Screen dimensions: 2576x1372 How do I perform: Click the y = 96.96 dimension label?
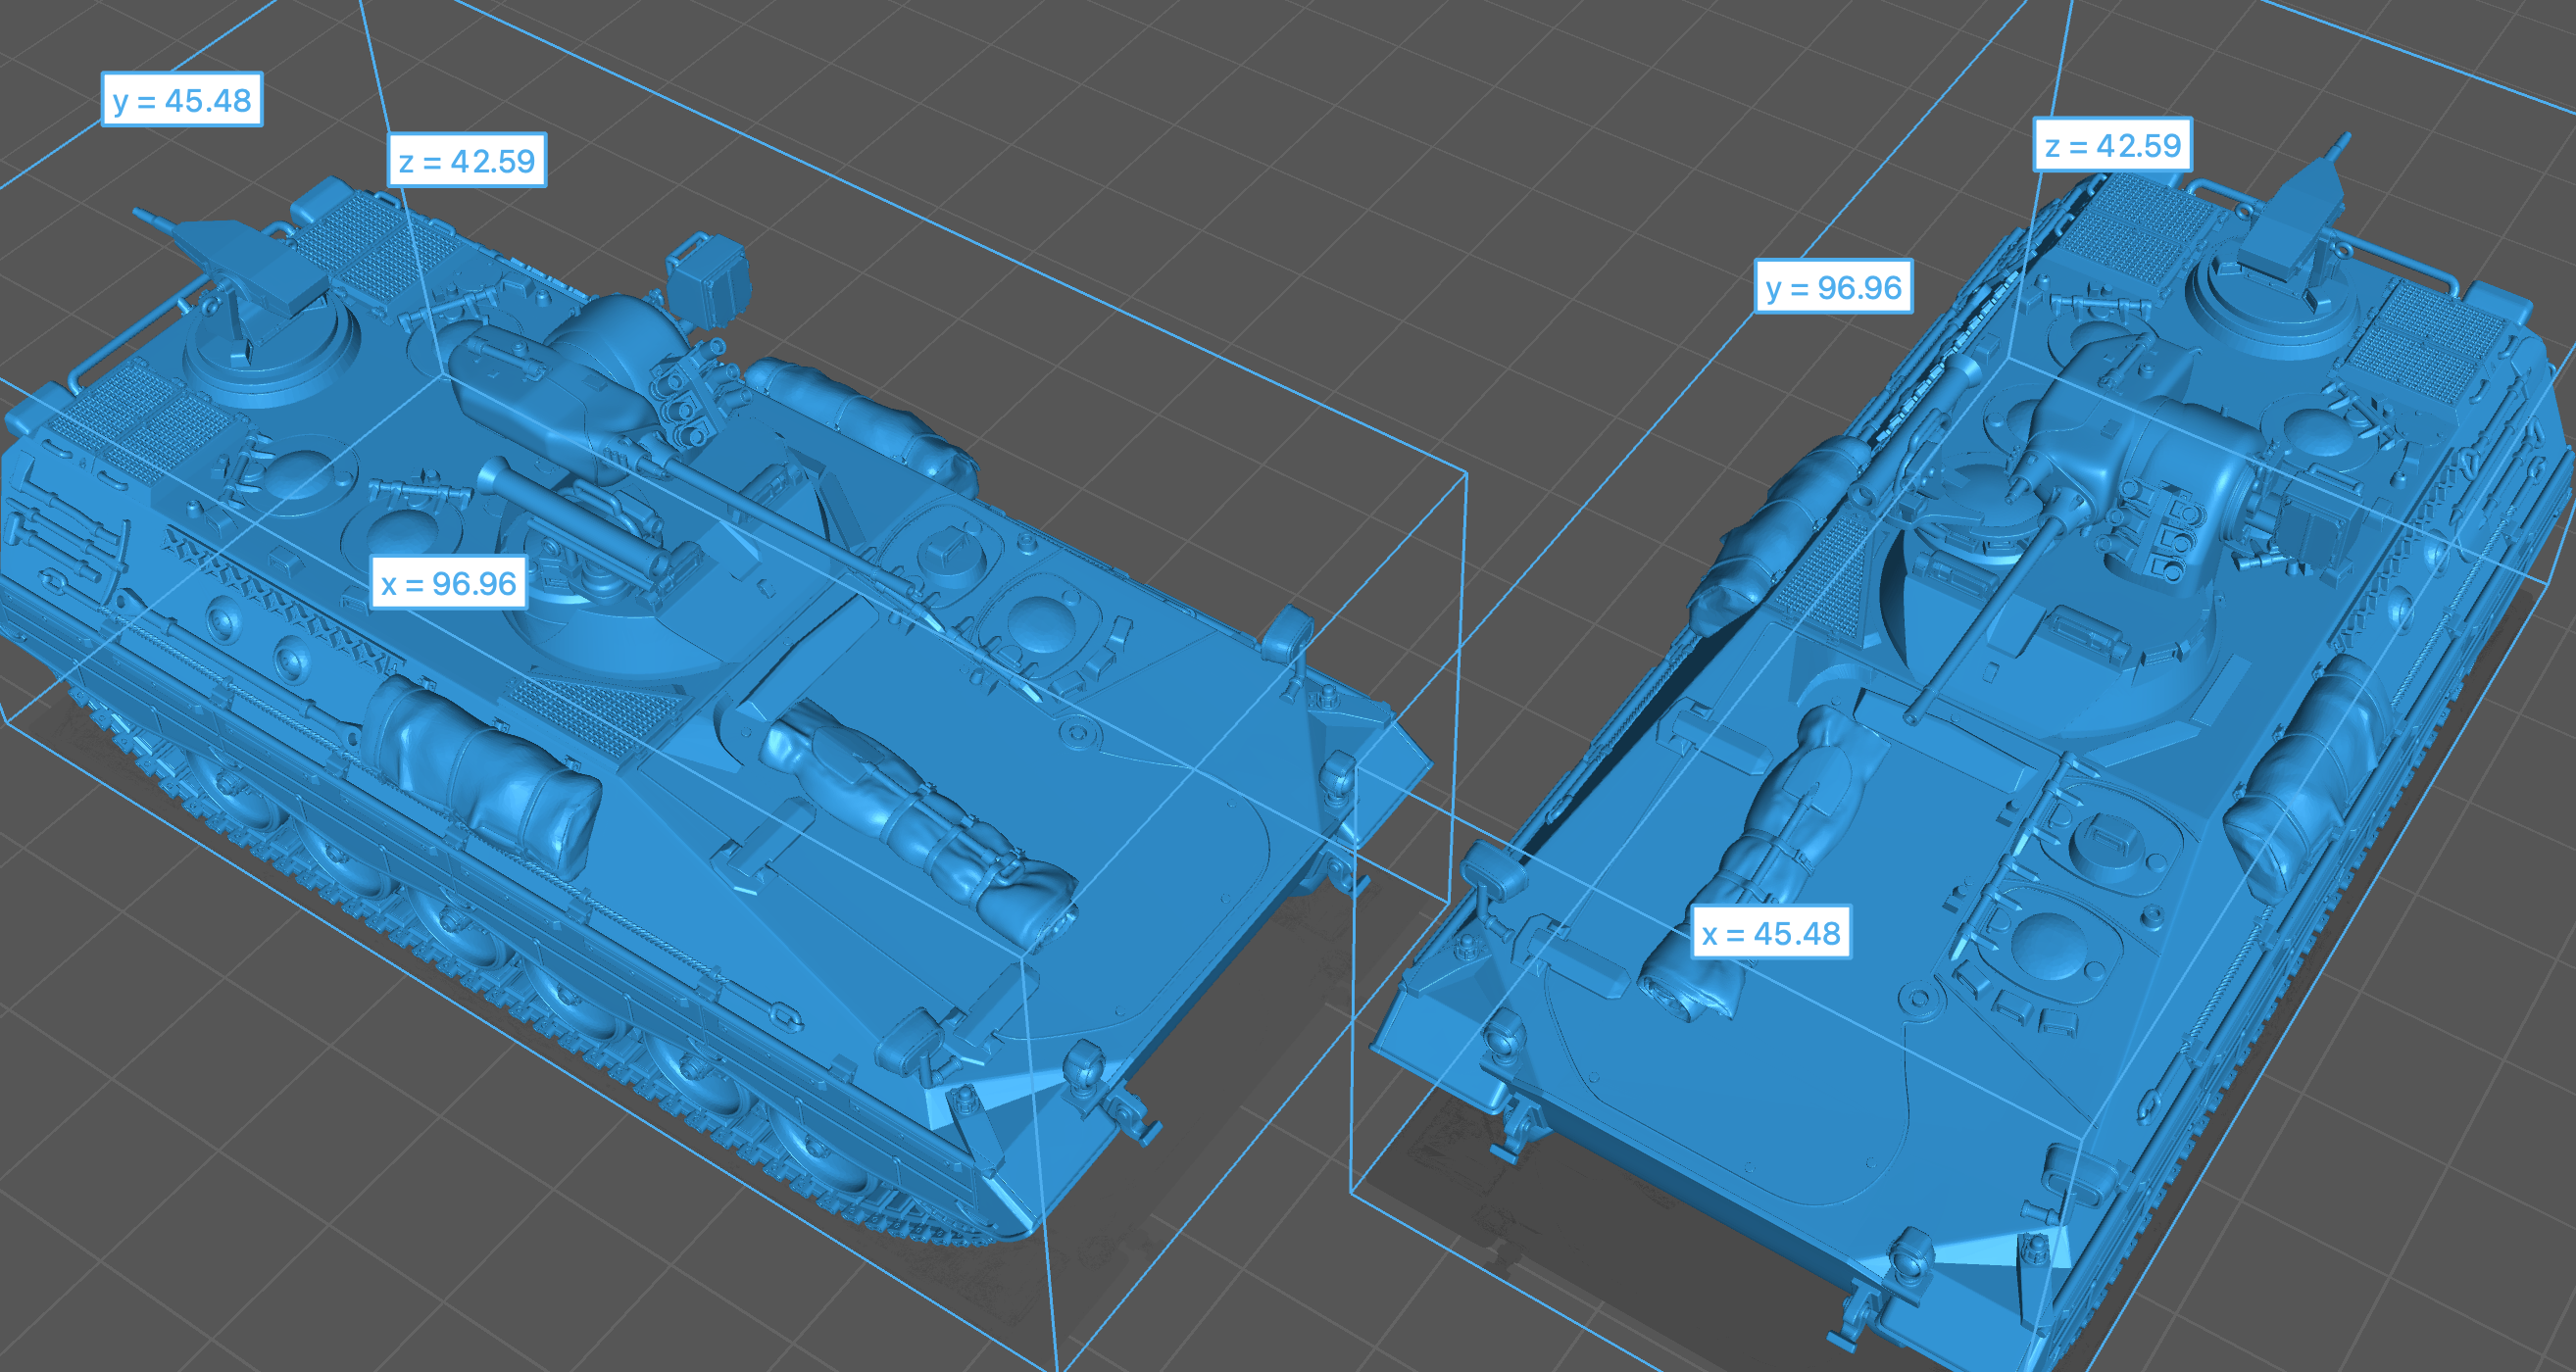click(x=1833, y=287)
